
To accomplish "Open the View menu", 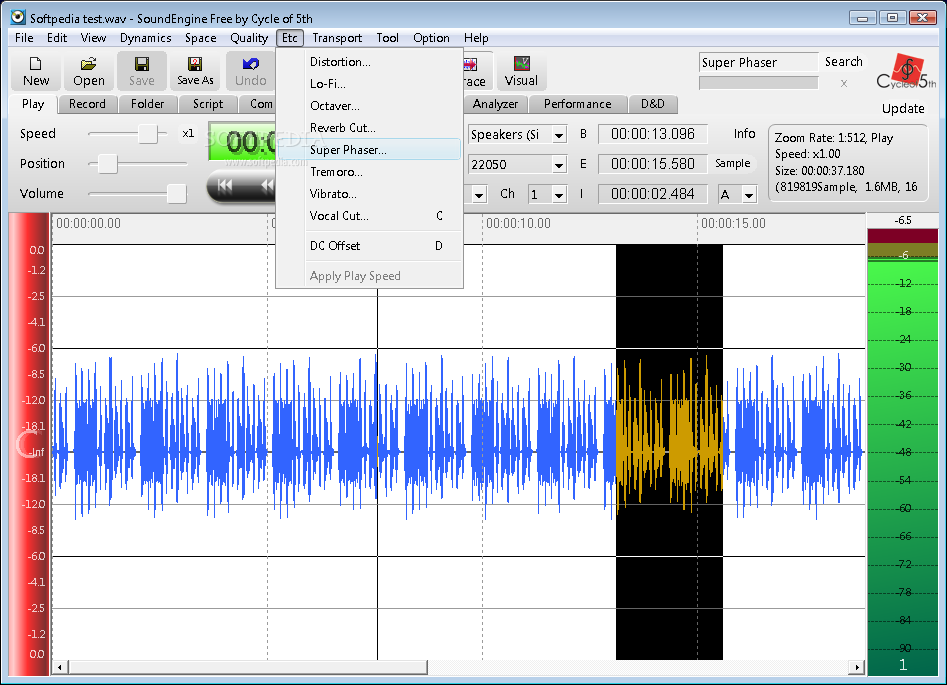I will 94,38.
